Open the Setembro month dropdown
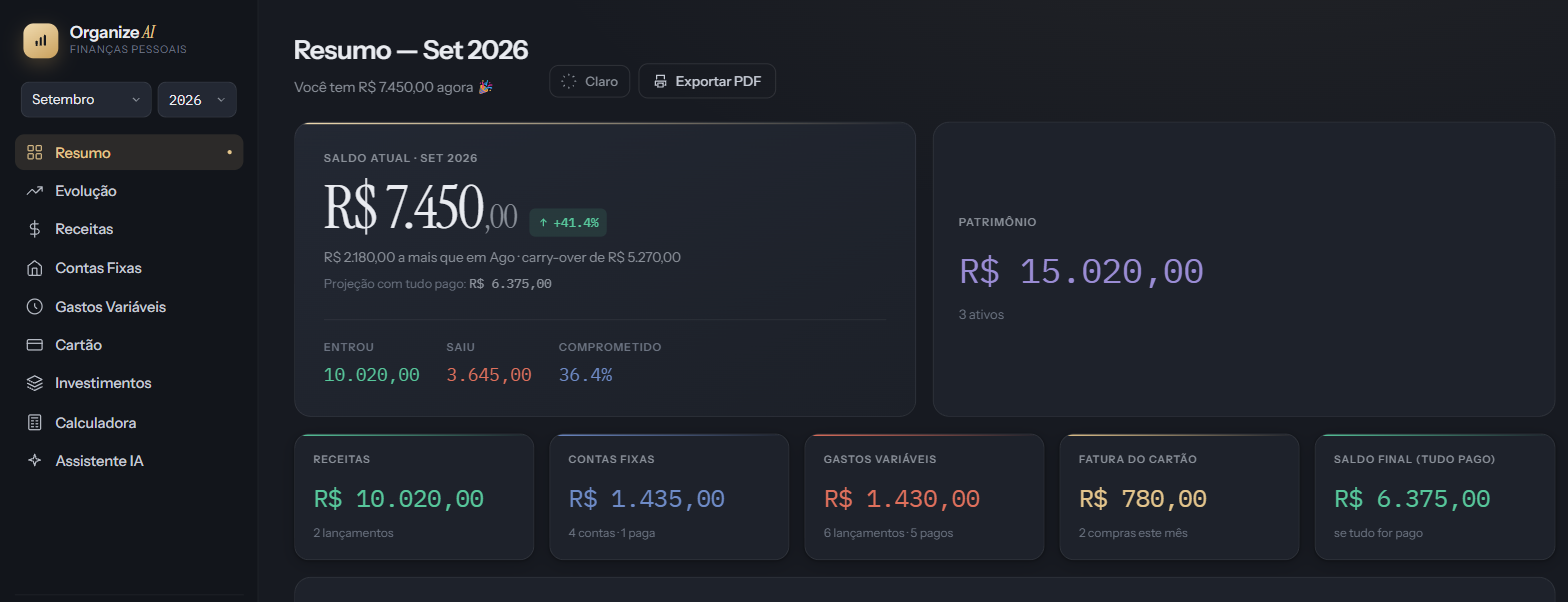1568x602 pixels. coord(86,100)
